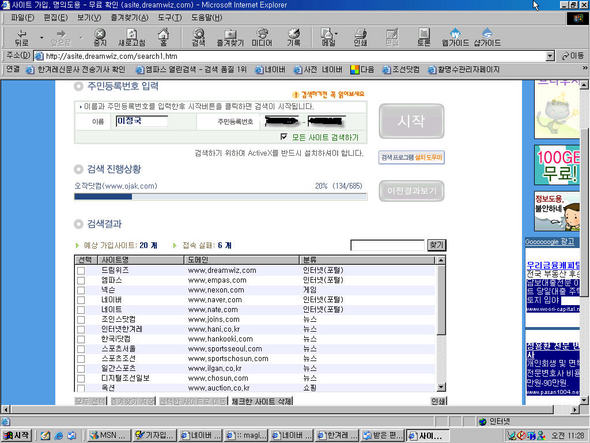Toggle 모든 사이트 검색하기 checkbox

[x=284, y=137]
